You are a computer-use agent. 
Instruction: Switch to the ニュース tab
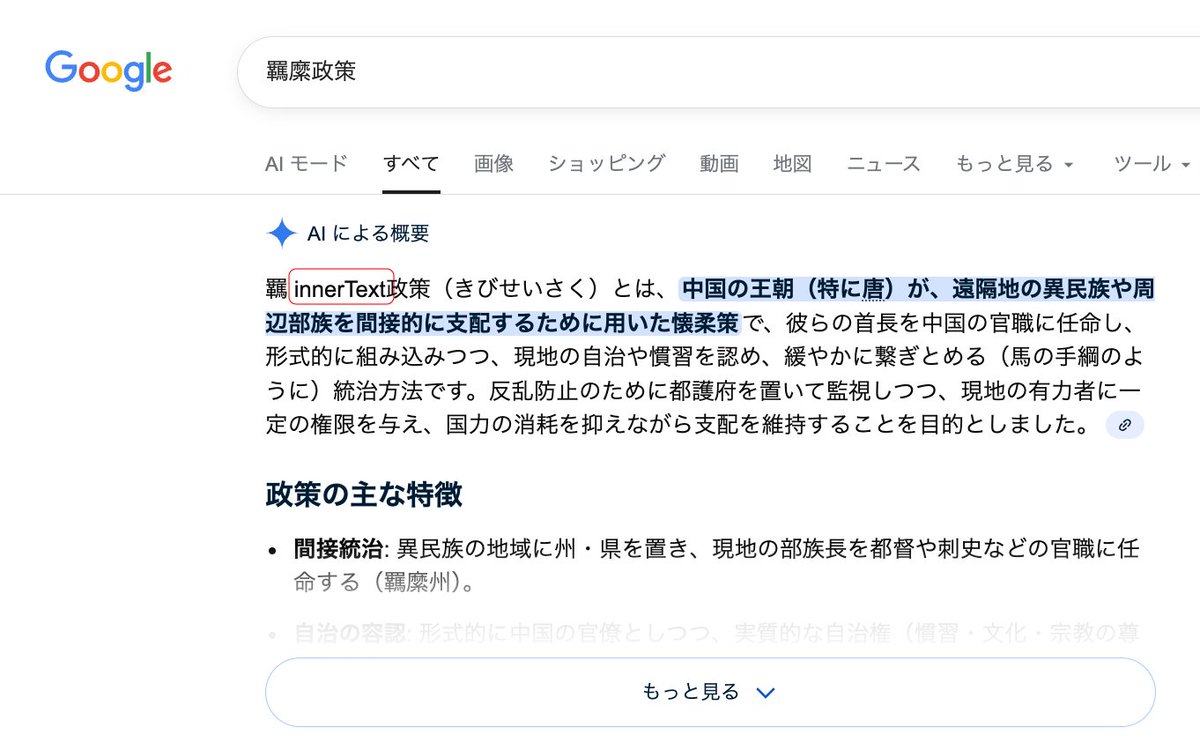click(x=883, y=164)
